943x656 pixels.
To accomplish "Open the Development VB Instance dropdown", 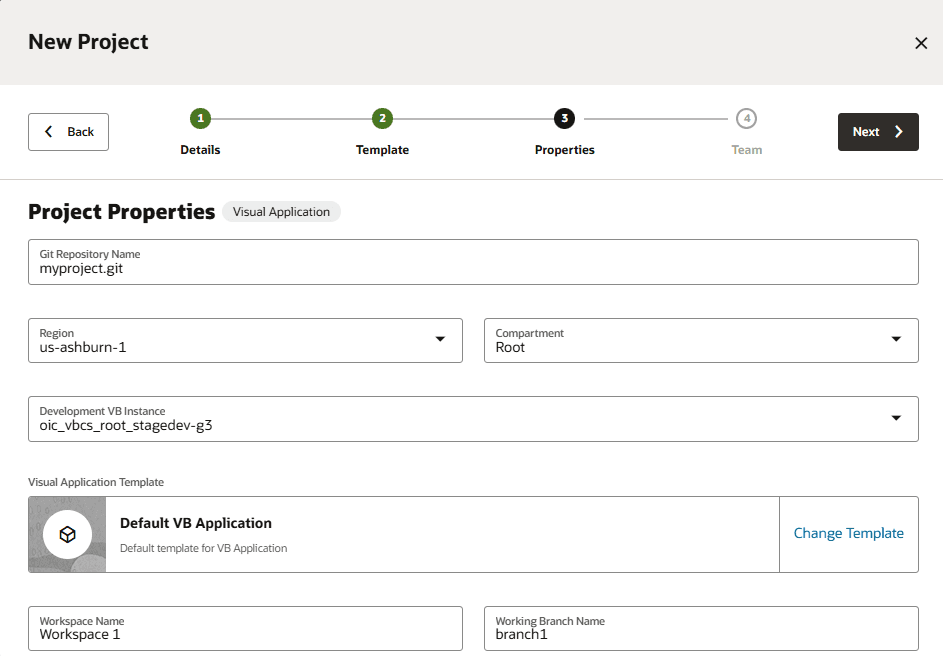I will pyautogui.click(x=473, y=418).
